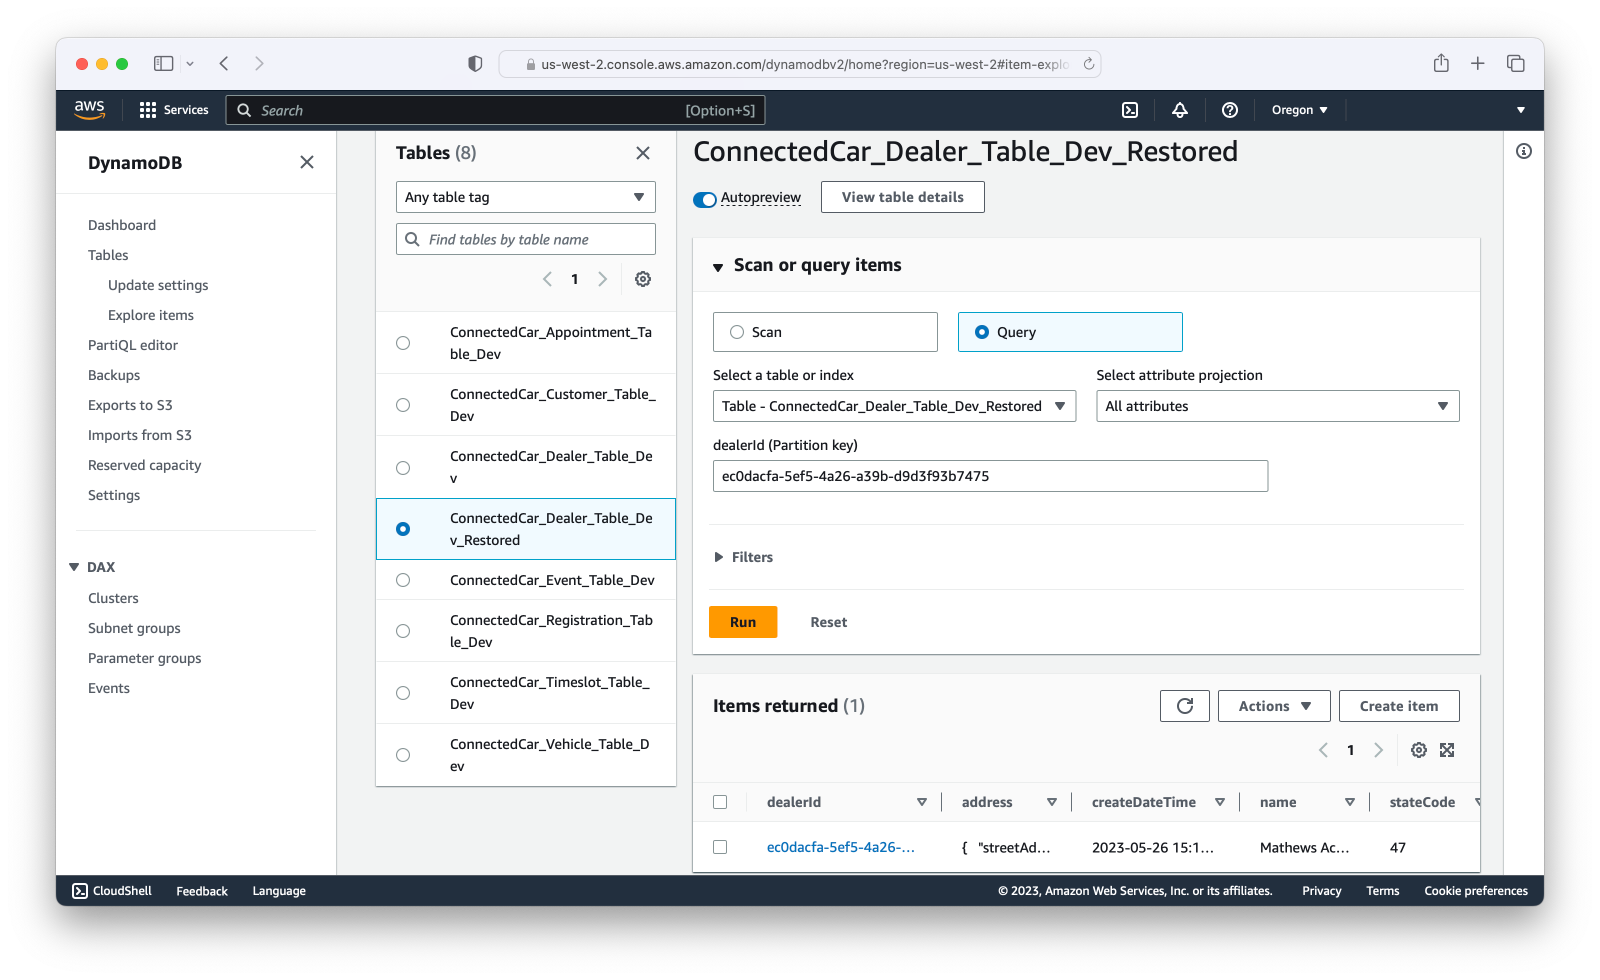Go to Backups in the navigation
Screen dimensions: 1600x980
click(114, 375)
